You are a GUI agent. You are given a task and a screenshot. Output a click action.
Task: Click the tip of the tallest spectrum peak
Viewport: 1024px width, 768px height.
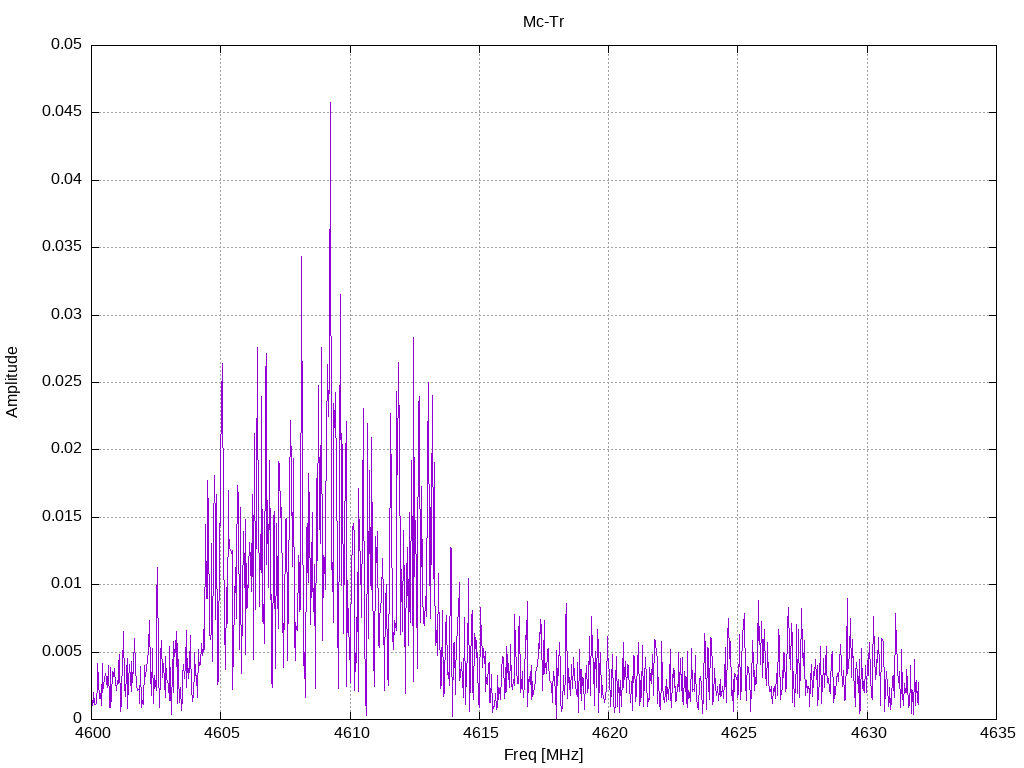pos(330,102)
